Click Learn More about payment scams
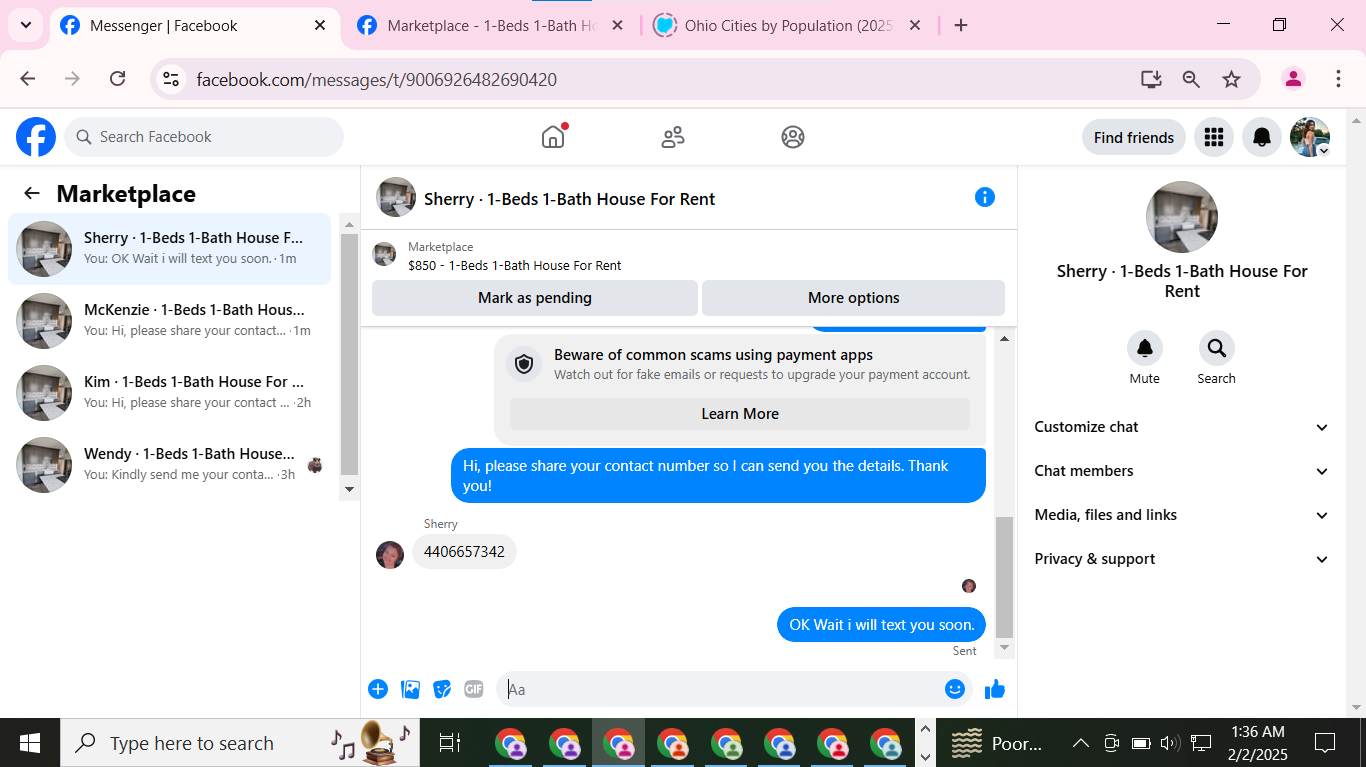Image resolution: width=1366 pixels, height=767 pixels. [740, 414]
